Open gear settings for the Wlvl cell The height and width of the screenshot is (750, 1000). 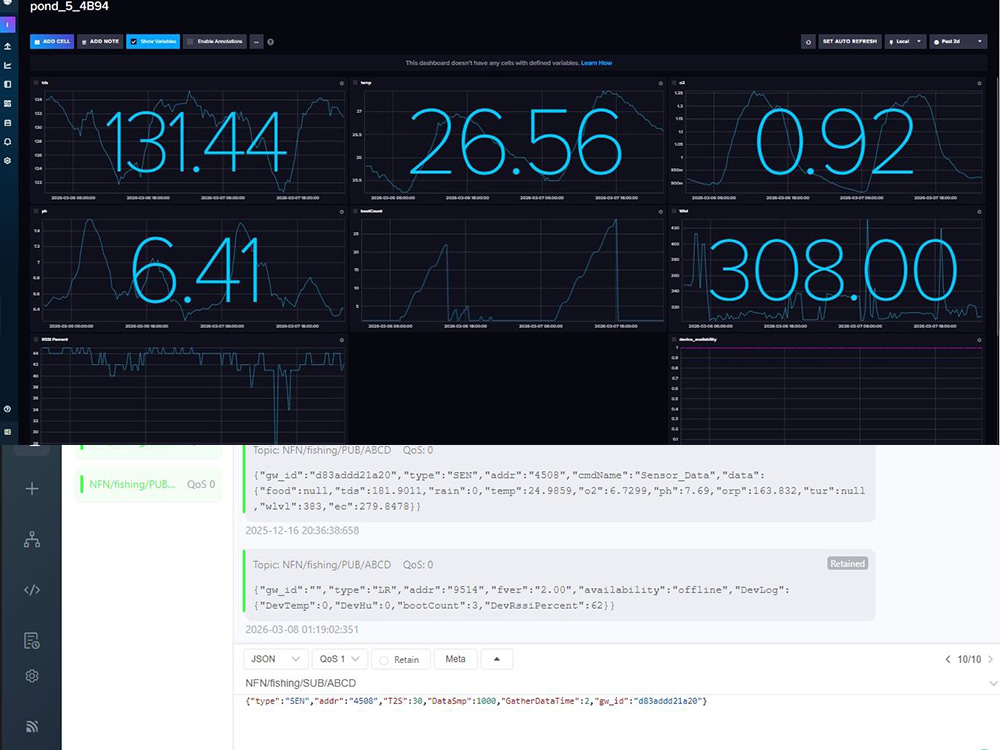point(980,212)
